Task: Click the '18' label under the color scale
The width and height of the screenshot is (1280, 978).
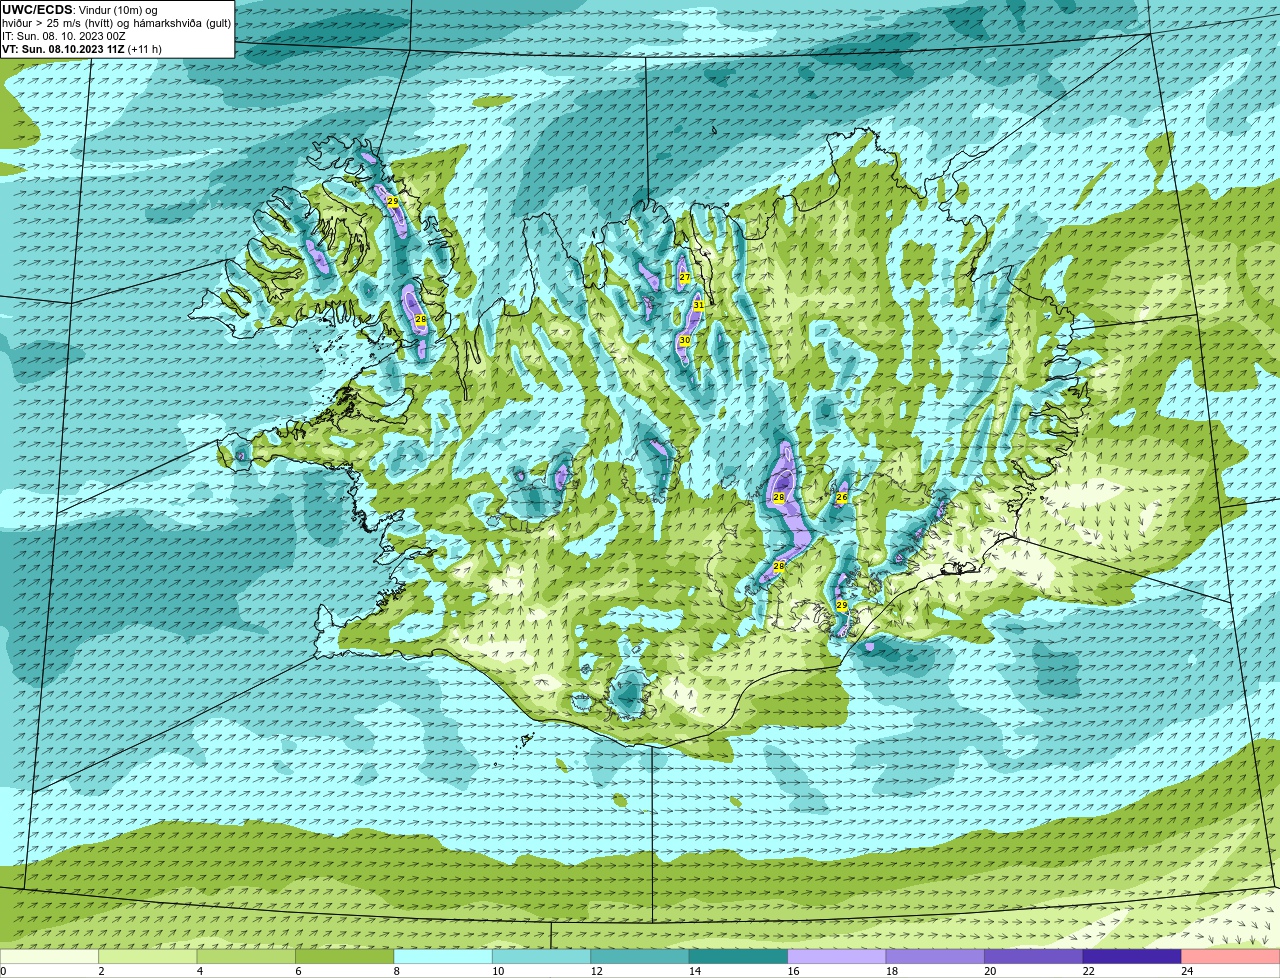Action: (x=891, y=971)
